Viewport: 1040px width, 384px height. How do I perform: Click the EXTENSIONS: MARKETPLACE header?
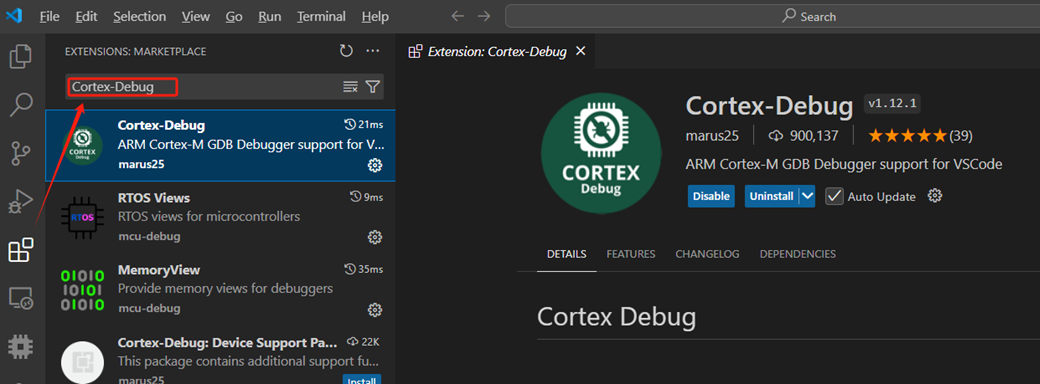point(135,52)
